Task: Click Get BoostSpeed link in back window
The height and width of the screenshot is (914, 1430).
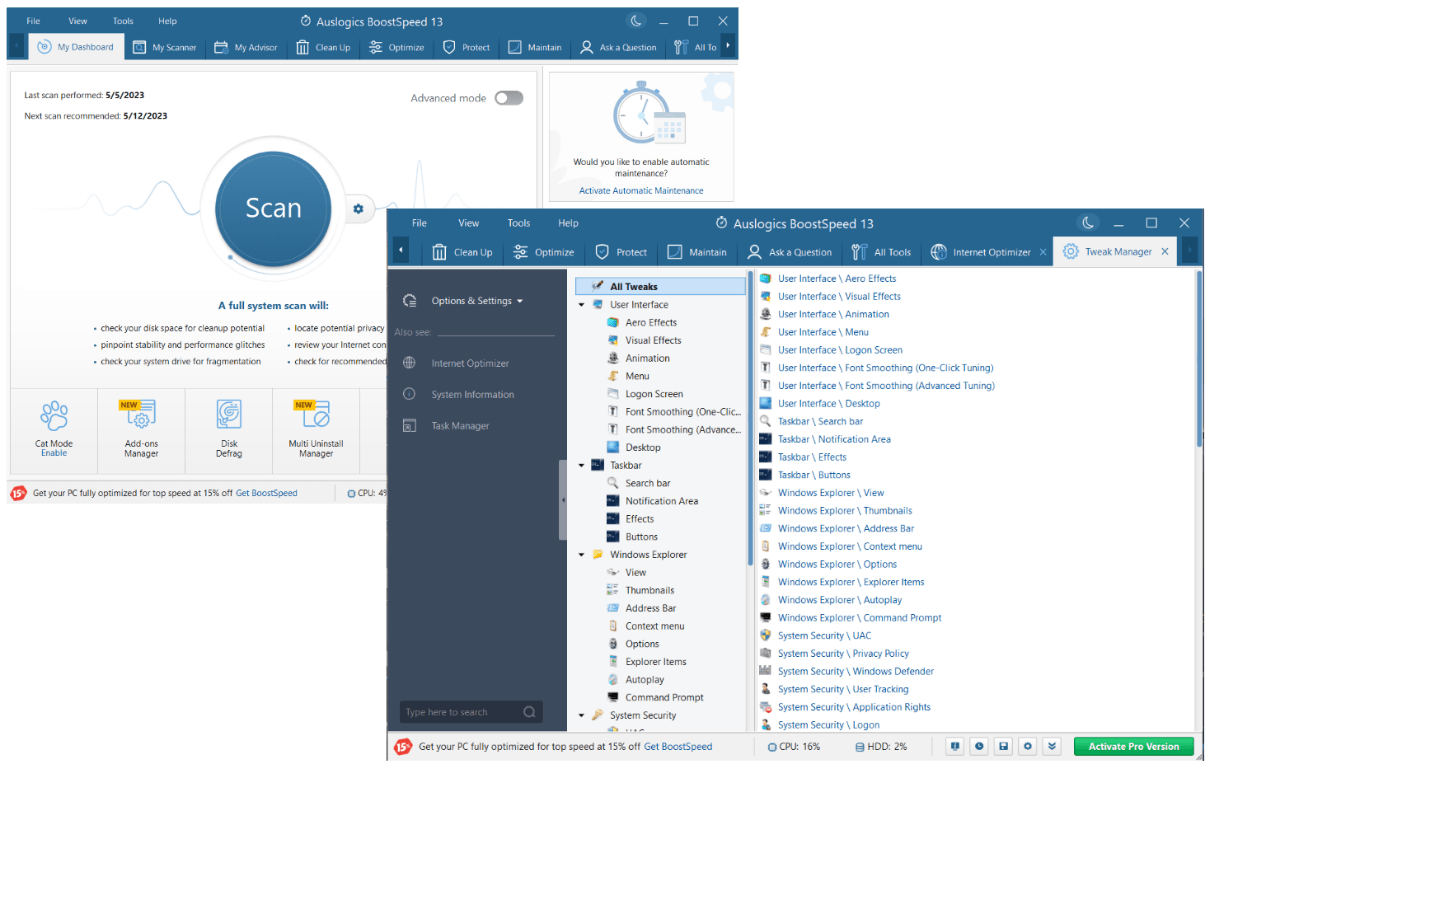Action: pyautogui.click(x=266, y=493)
